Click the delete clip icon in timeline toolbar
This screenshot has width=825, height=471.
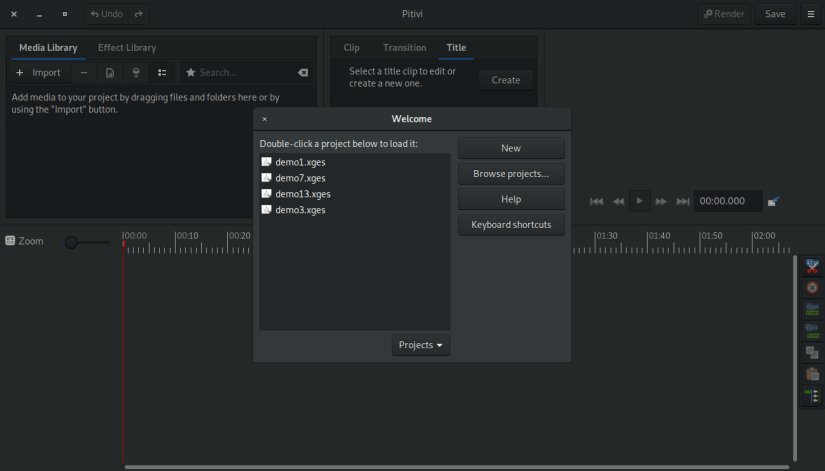(x=812, y=288)
